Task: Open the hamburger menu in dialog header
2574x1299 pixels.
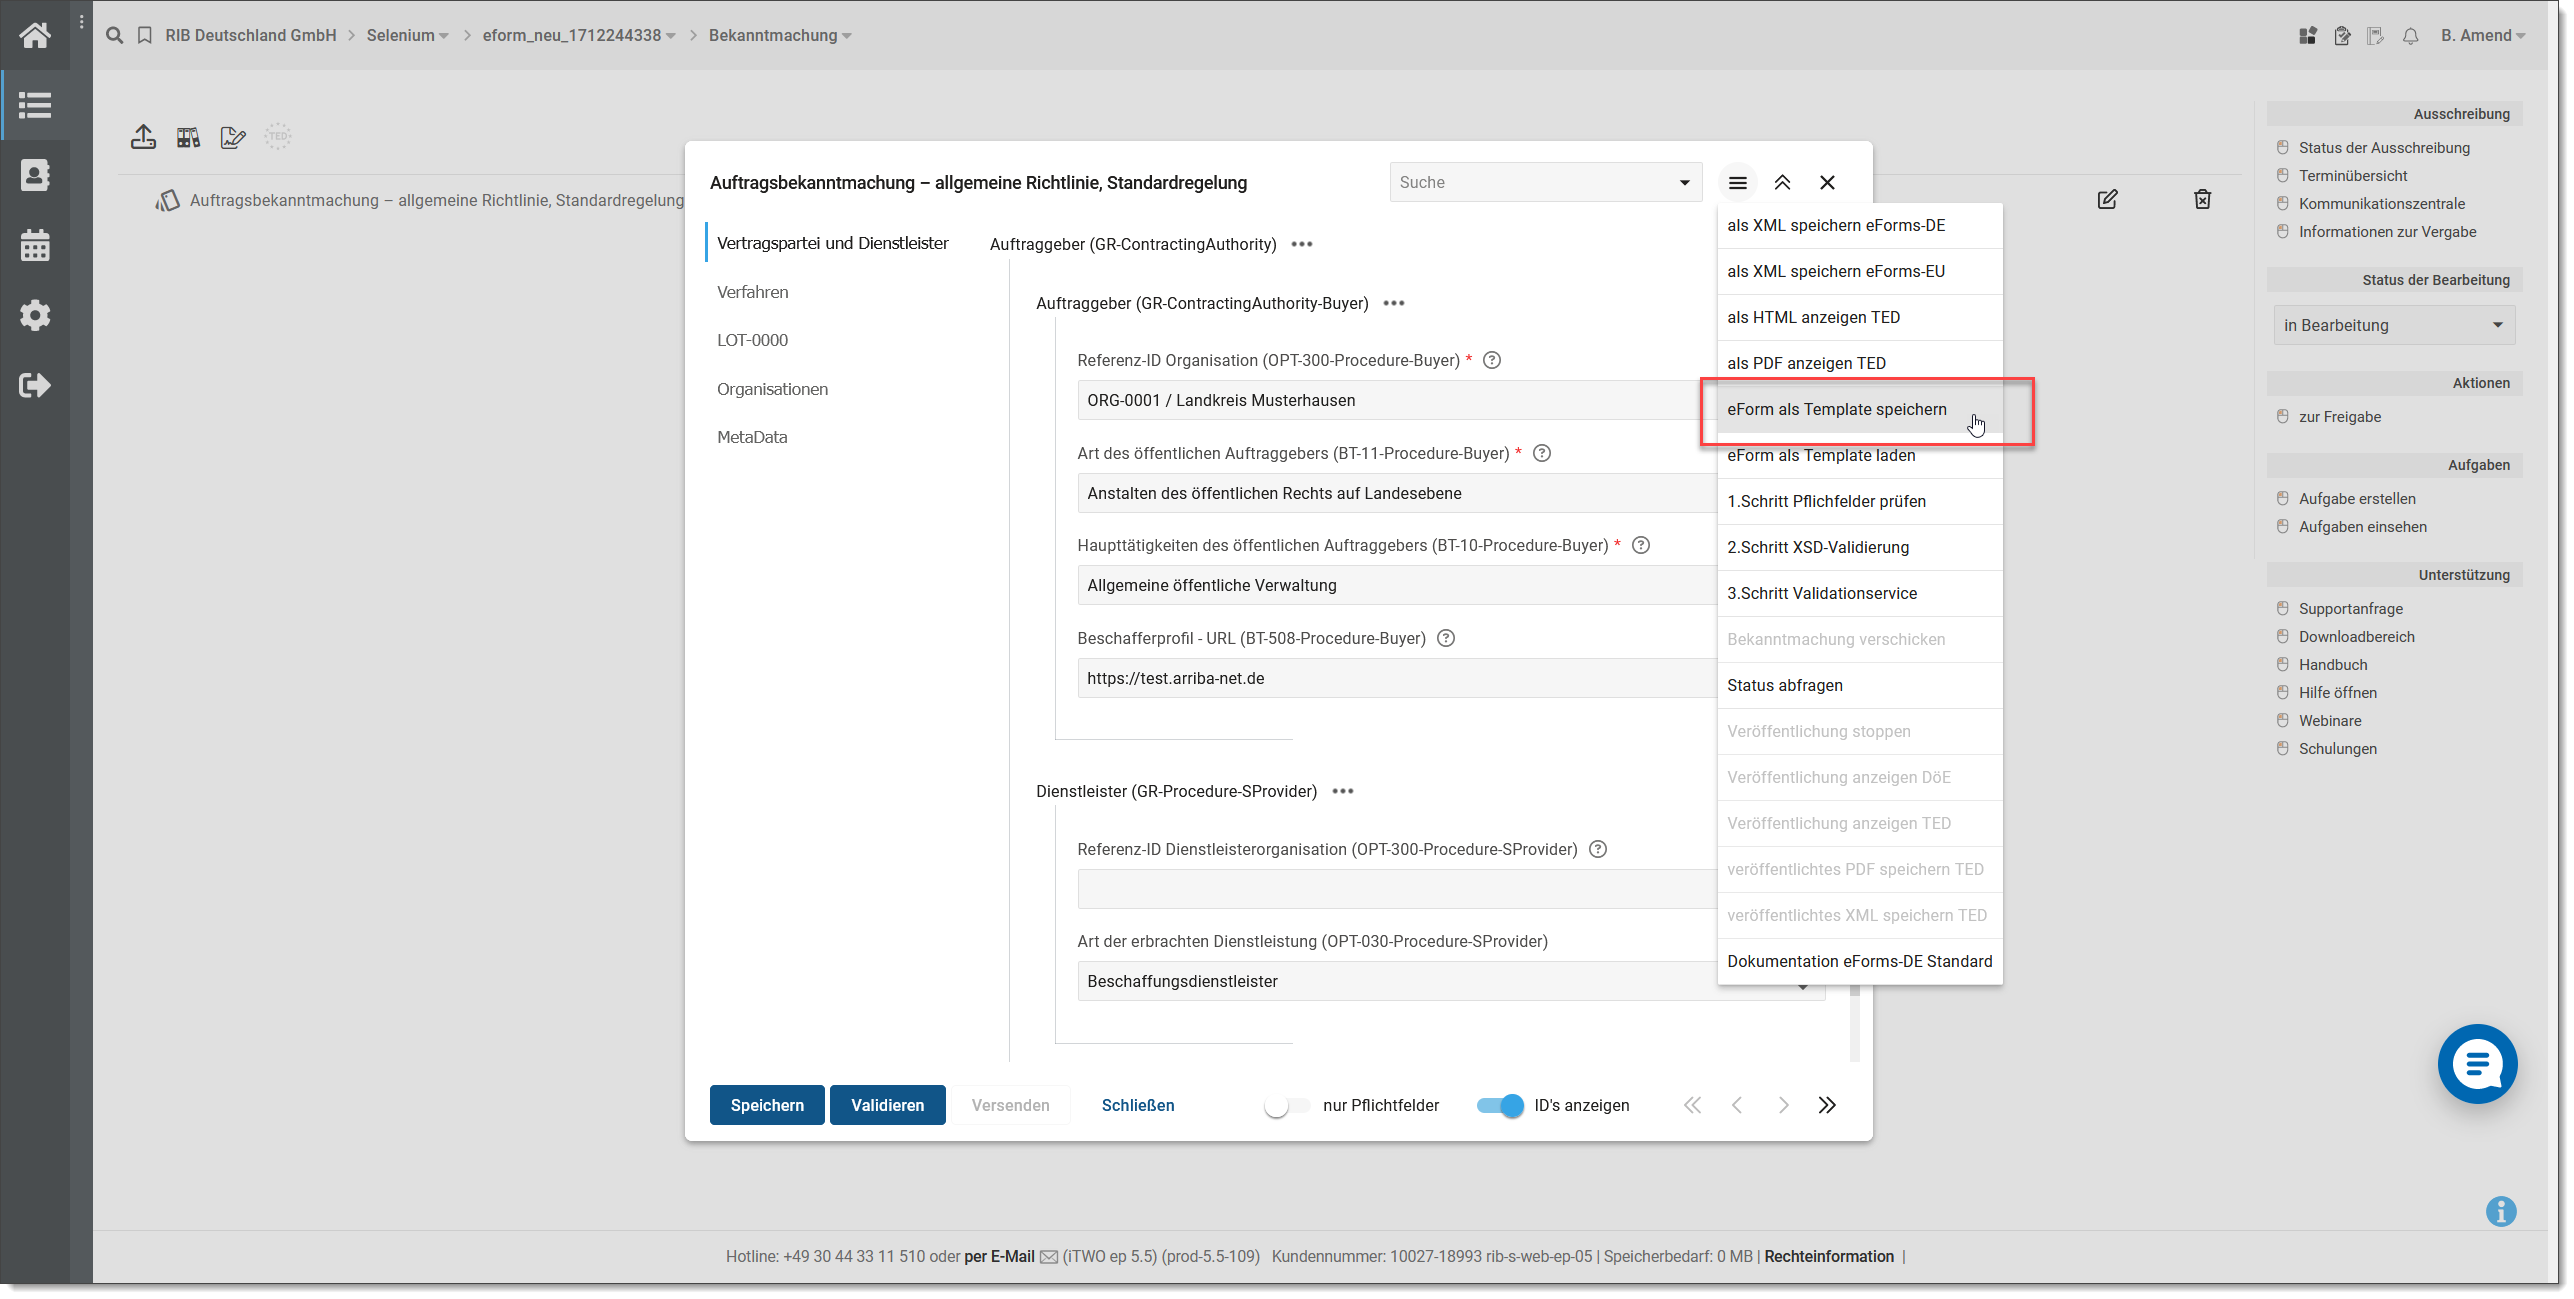Action: tap(1738, 183)
